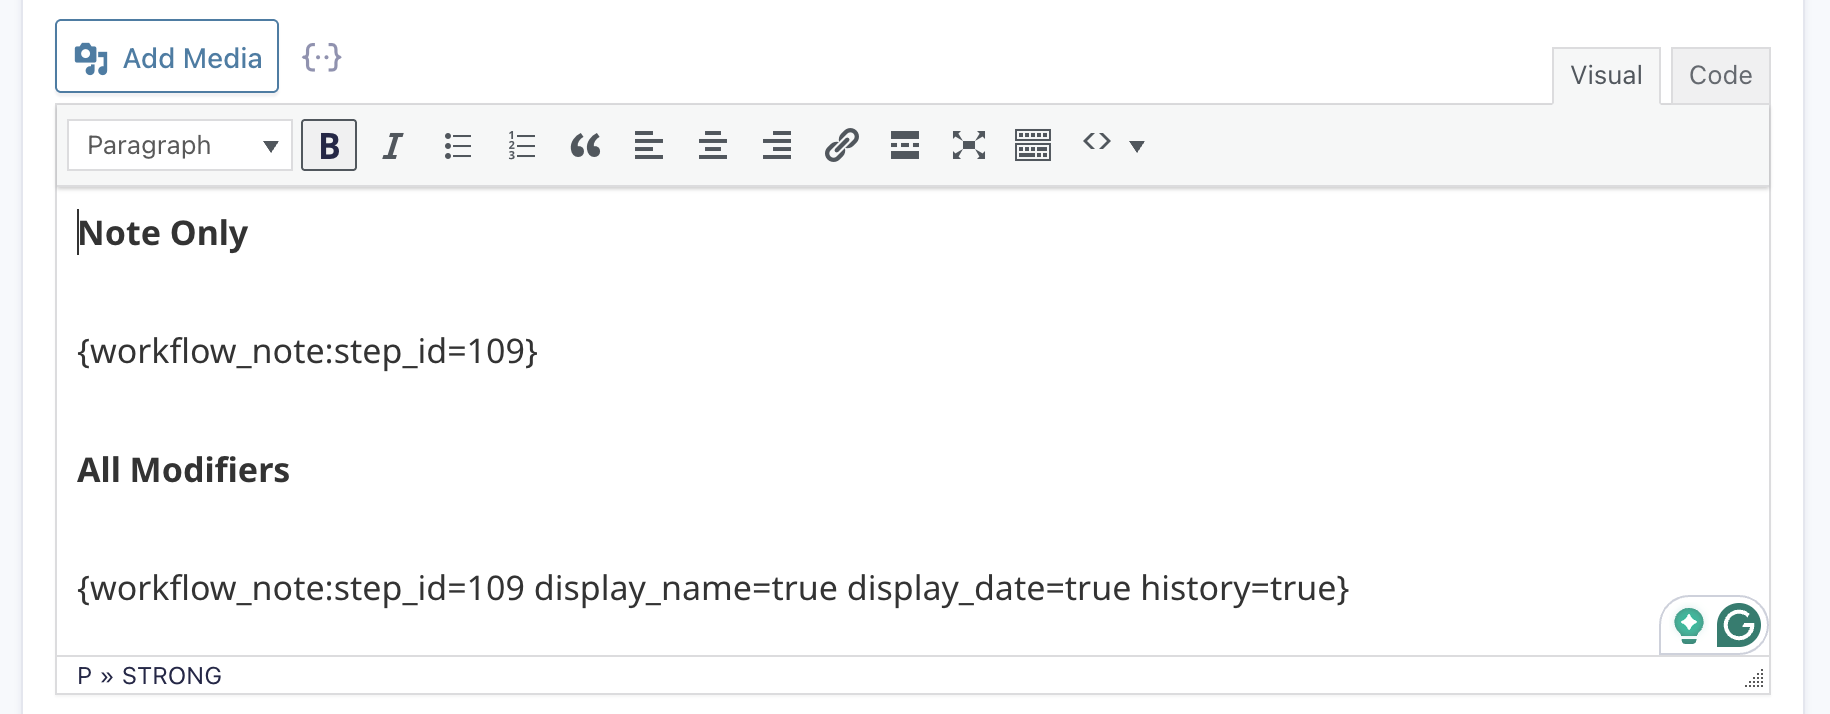Expand the code dropdown arrow
The image size is (1830, 714).
click(1137, 146)
